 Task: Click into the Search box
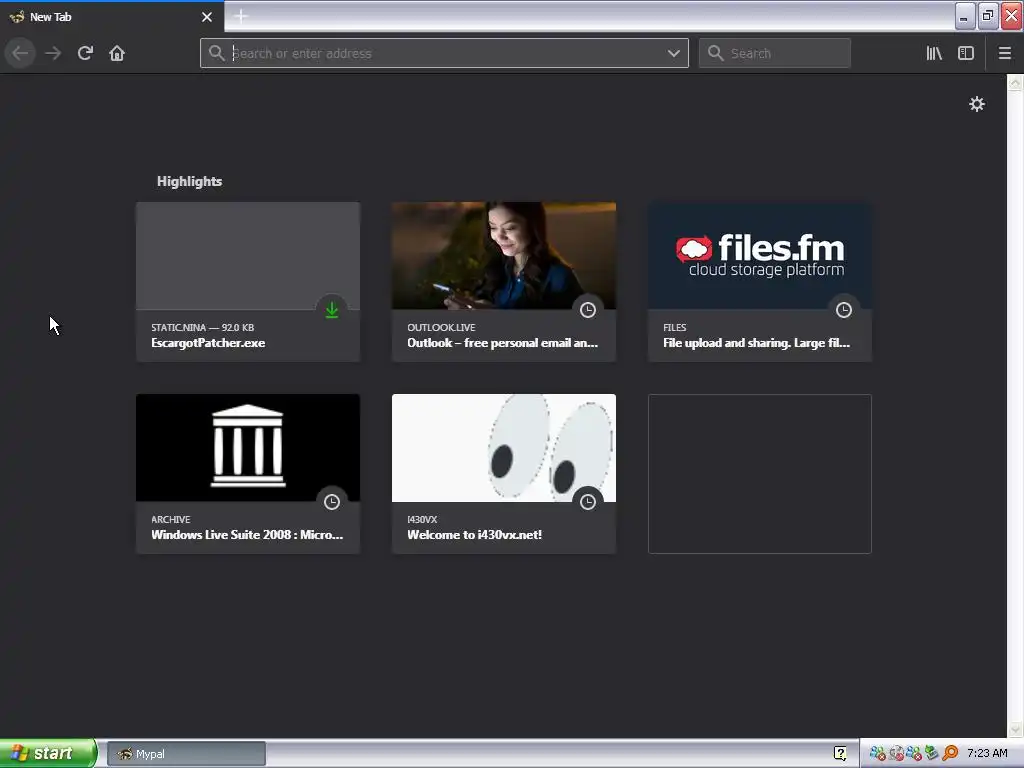[x=775, y=53]
